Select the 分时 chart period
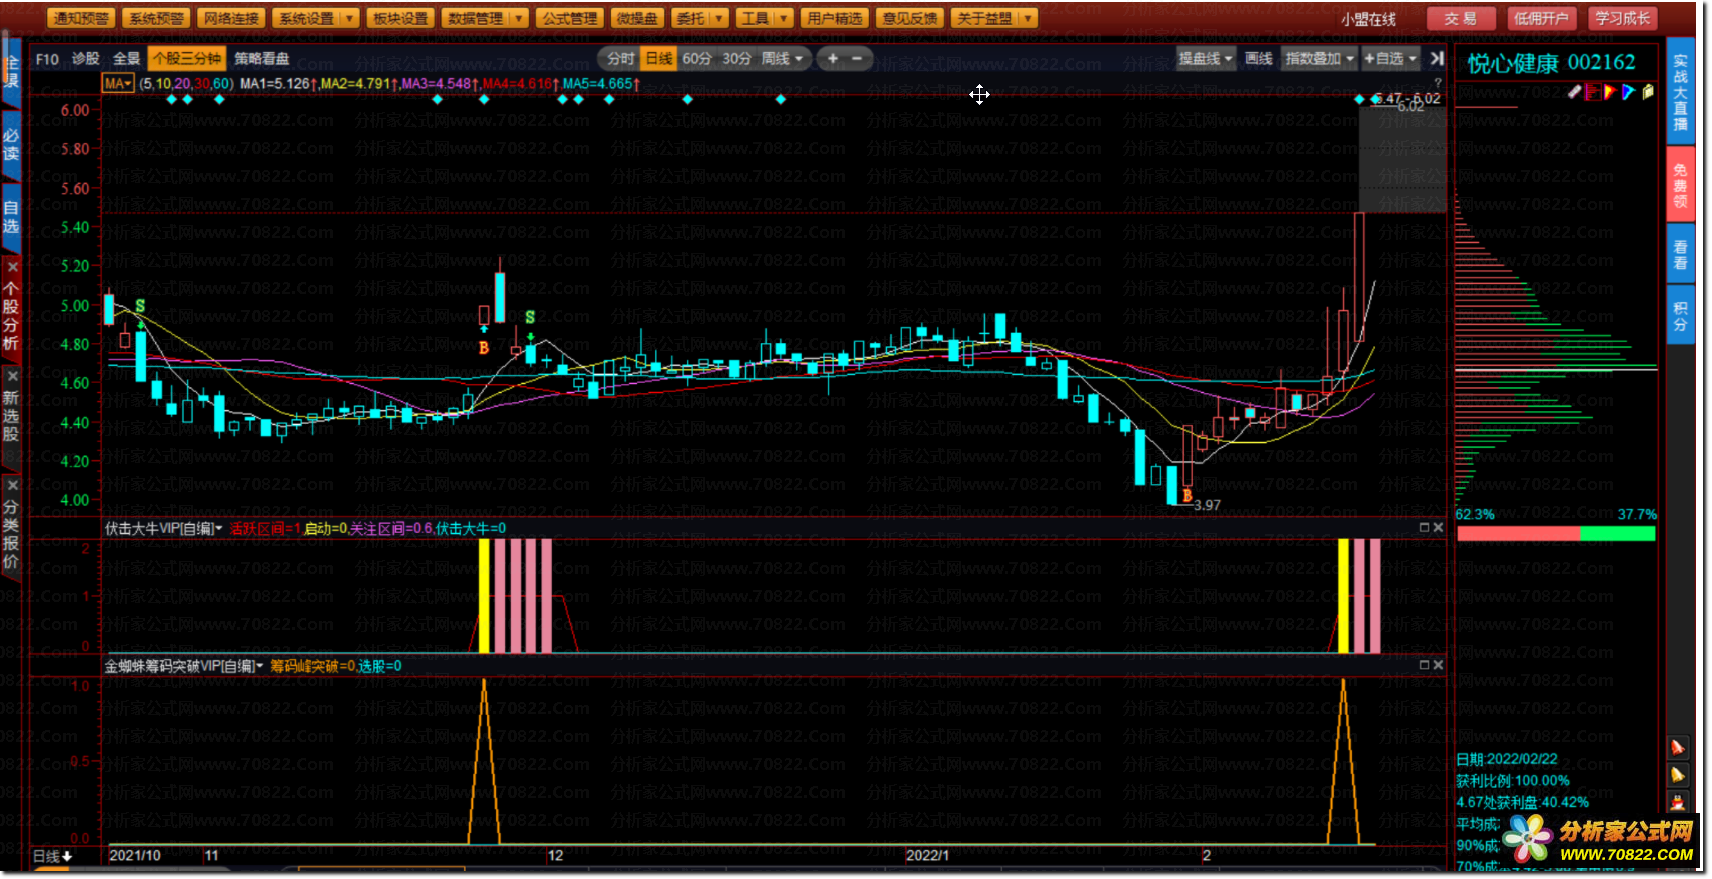The image size is (1712, 879). 621,59
